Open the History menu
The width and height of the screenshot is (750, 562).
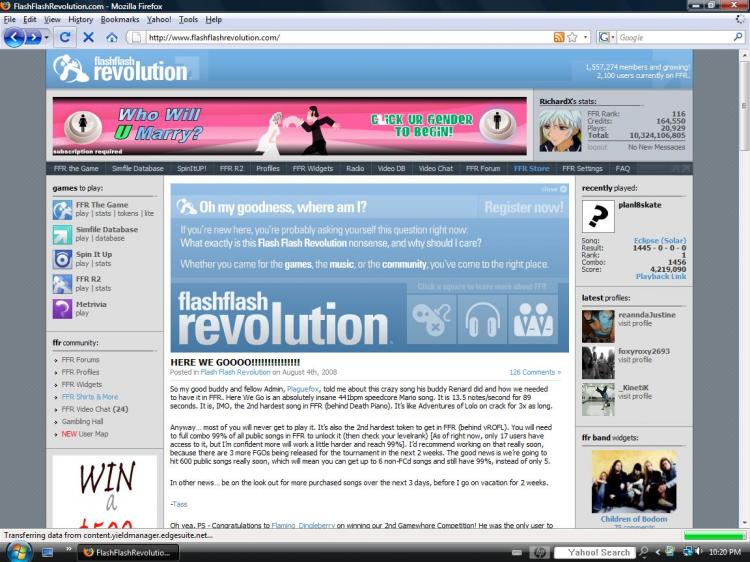coord(80,20)
